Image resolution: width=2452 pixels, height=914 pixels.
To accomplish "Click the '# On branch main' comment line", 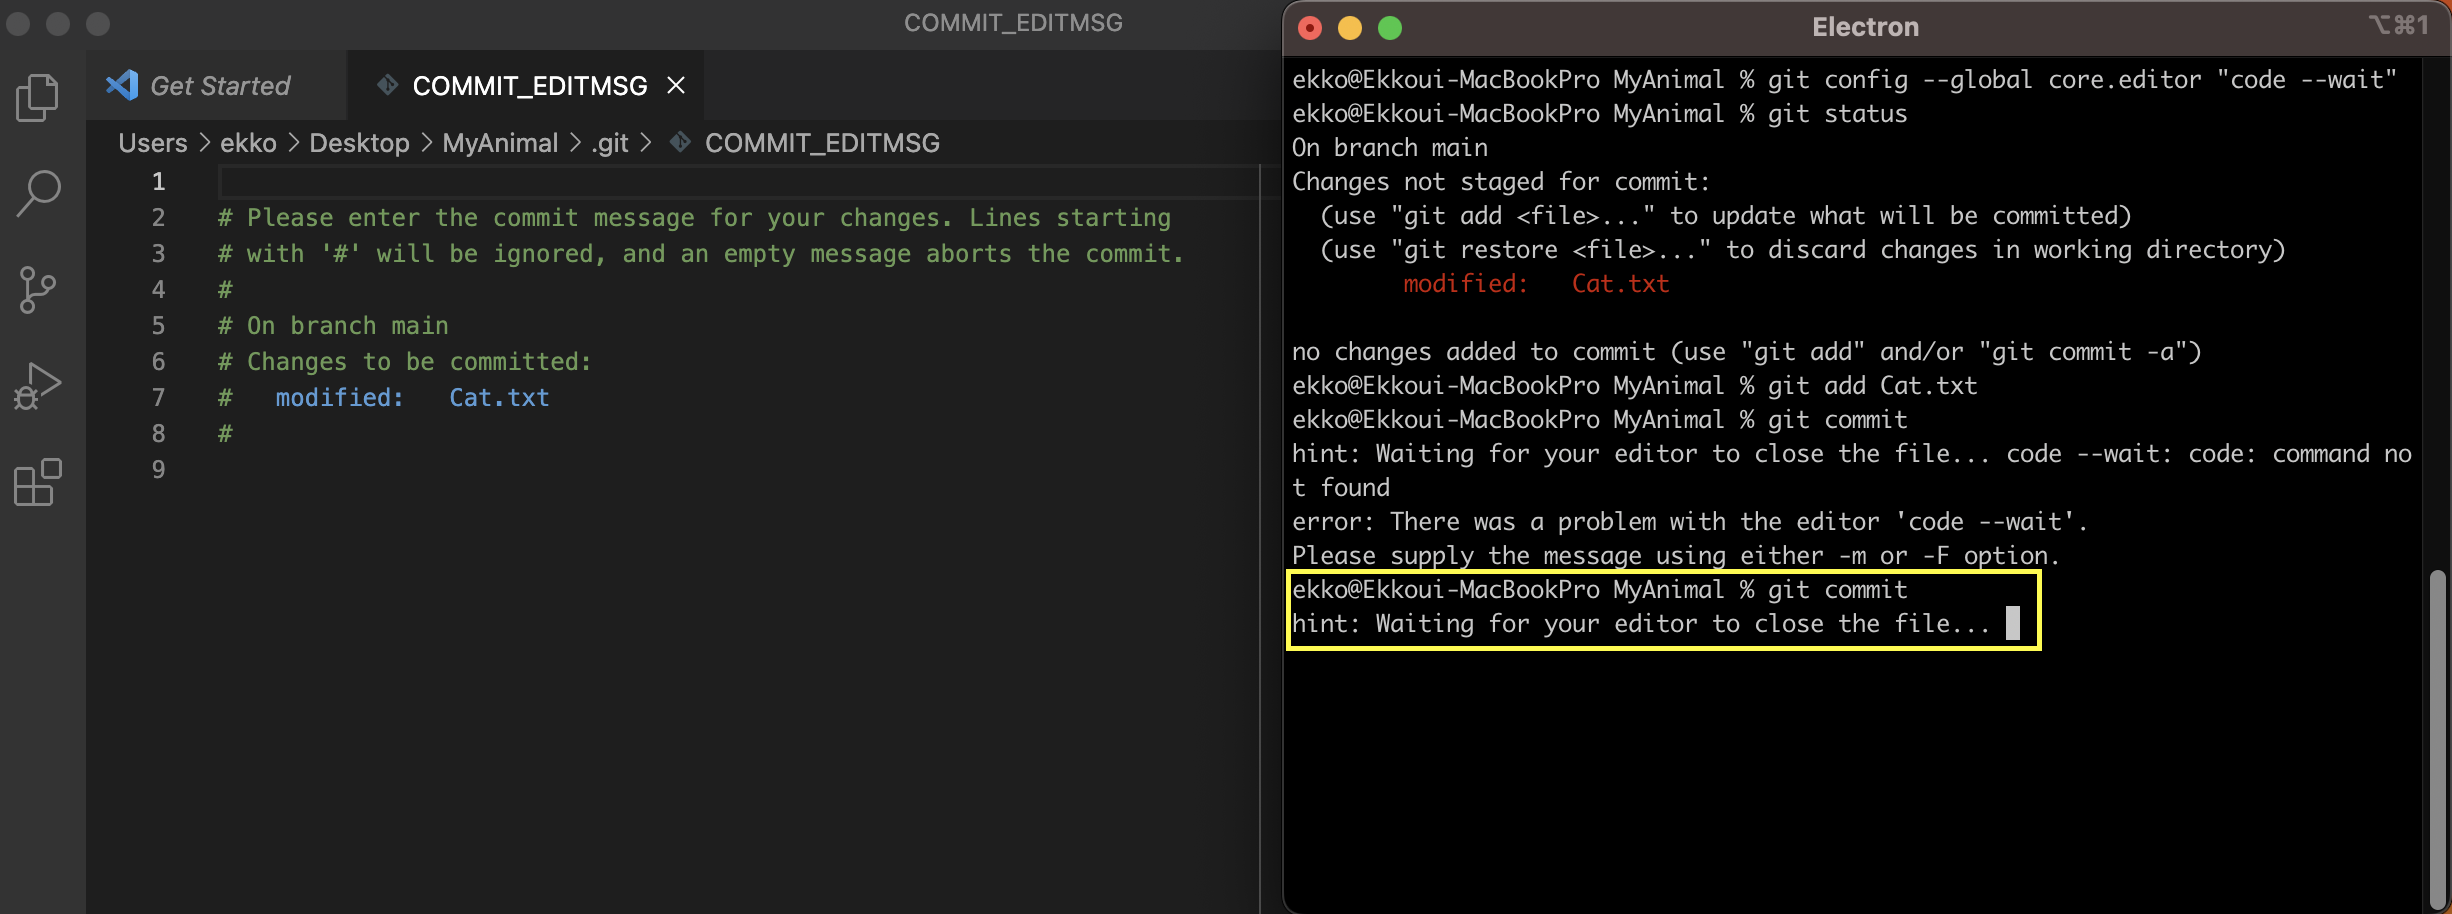I will [x=333, y=326].
